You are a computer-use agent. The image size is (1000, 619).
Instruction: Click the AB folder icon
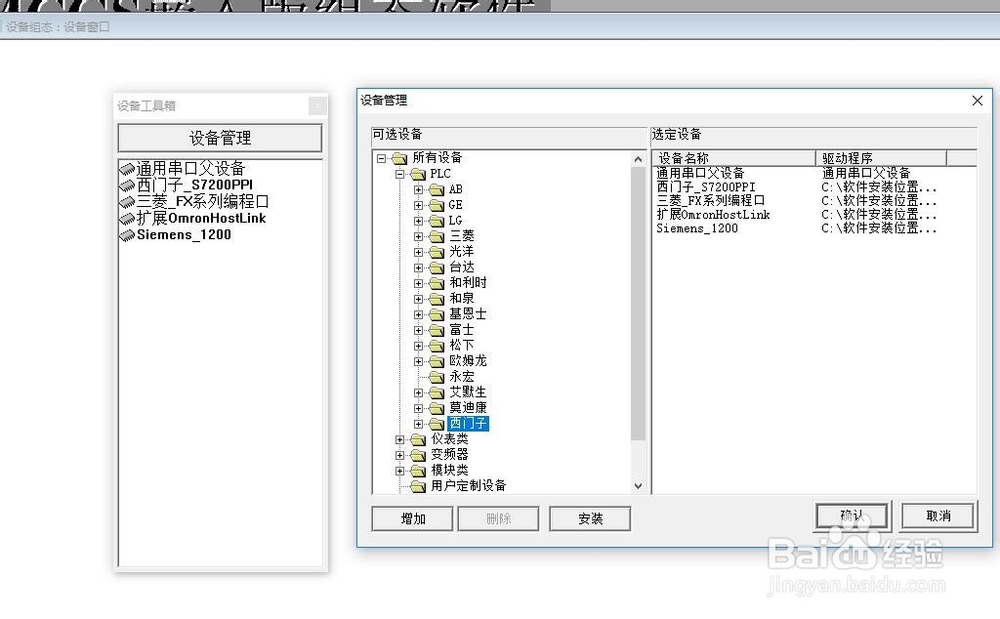point(437,189)
